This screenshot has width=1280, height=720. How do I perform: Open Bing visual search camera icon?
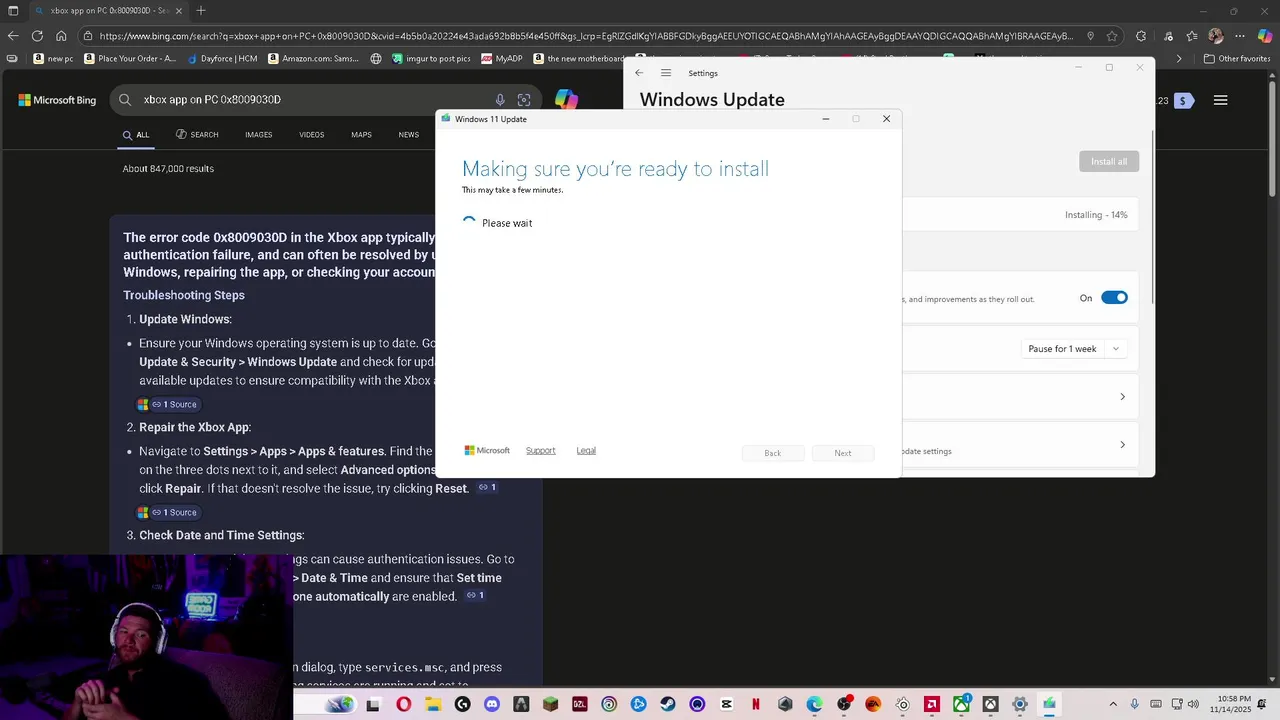[524, 100]
